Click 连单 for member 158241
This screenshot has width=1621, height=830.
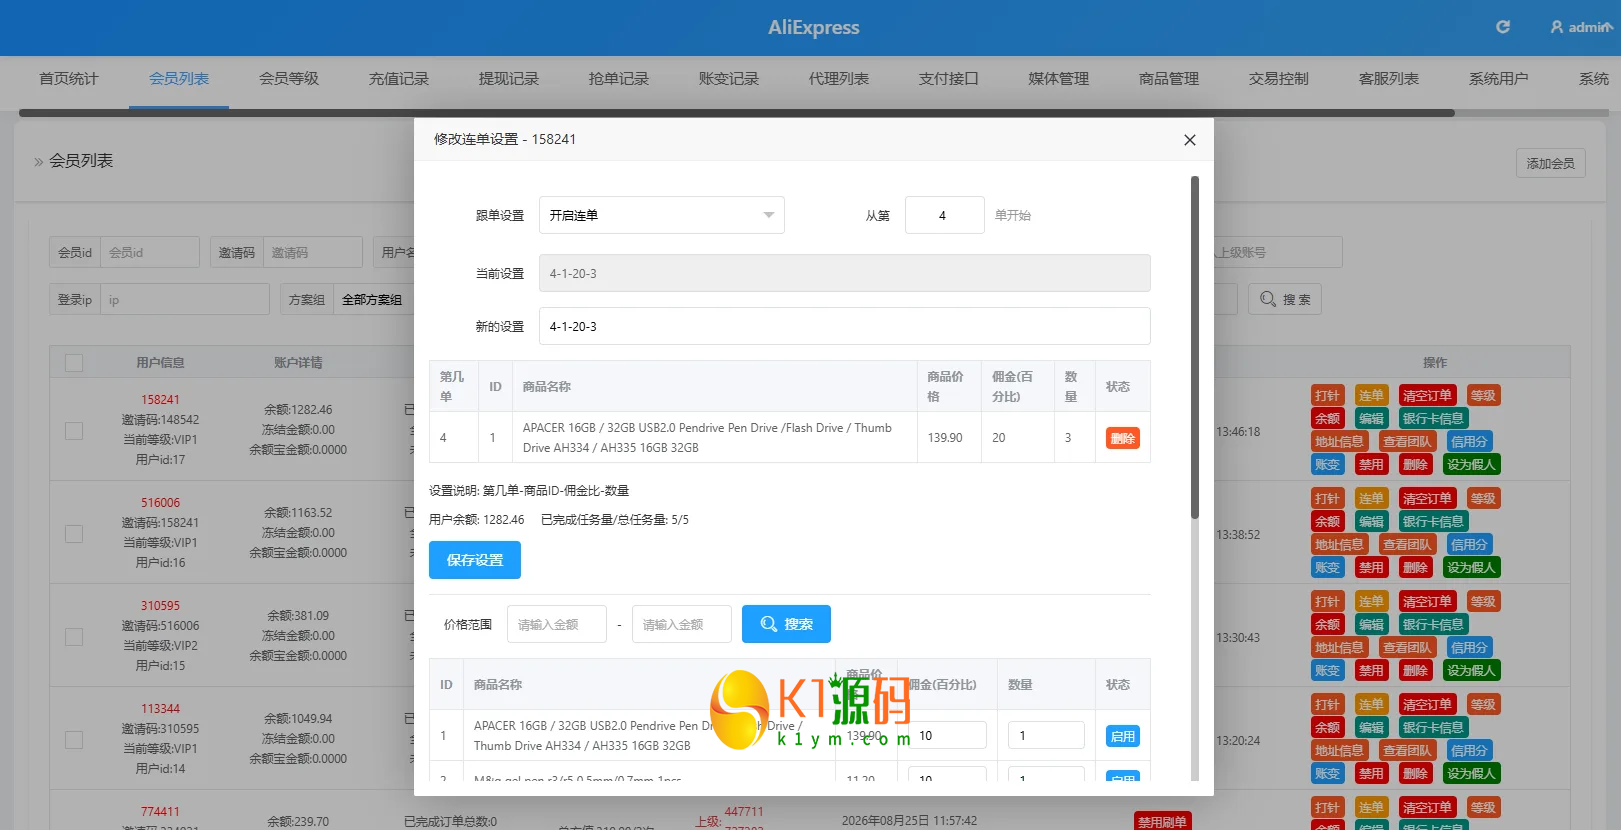(x=1371, y=396)
